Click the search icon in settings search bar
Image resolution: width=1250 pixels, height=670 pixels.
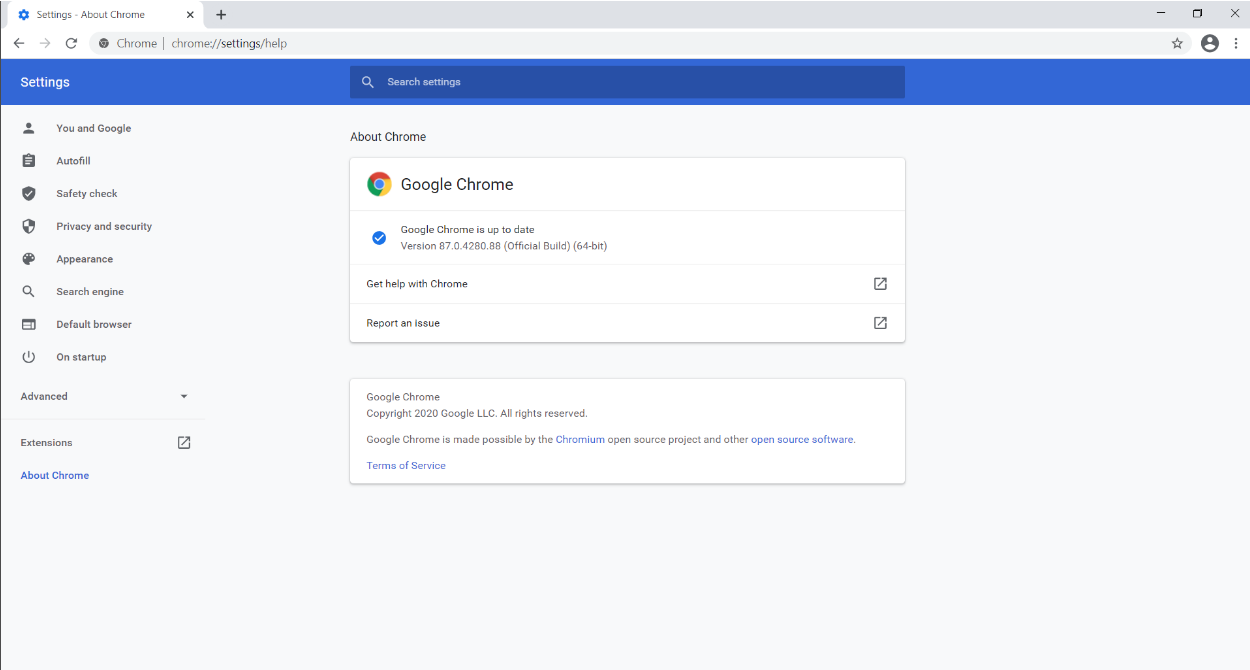click(368, 82)
